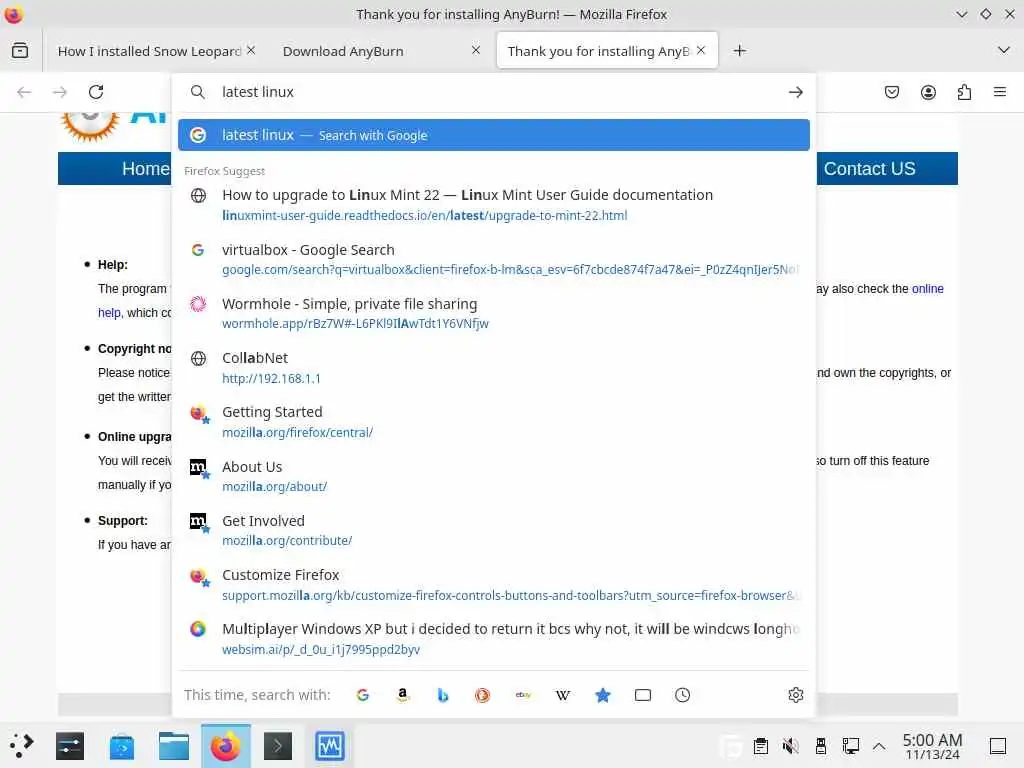
Task: Search this time with DuckDuckGo icon
Action: (483, 695)
